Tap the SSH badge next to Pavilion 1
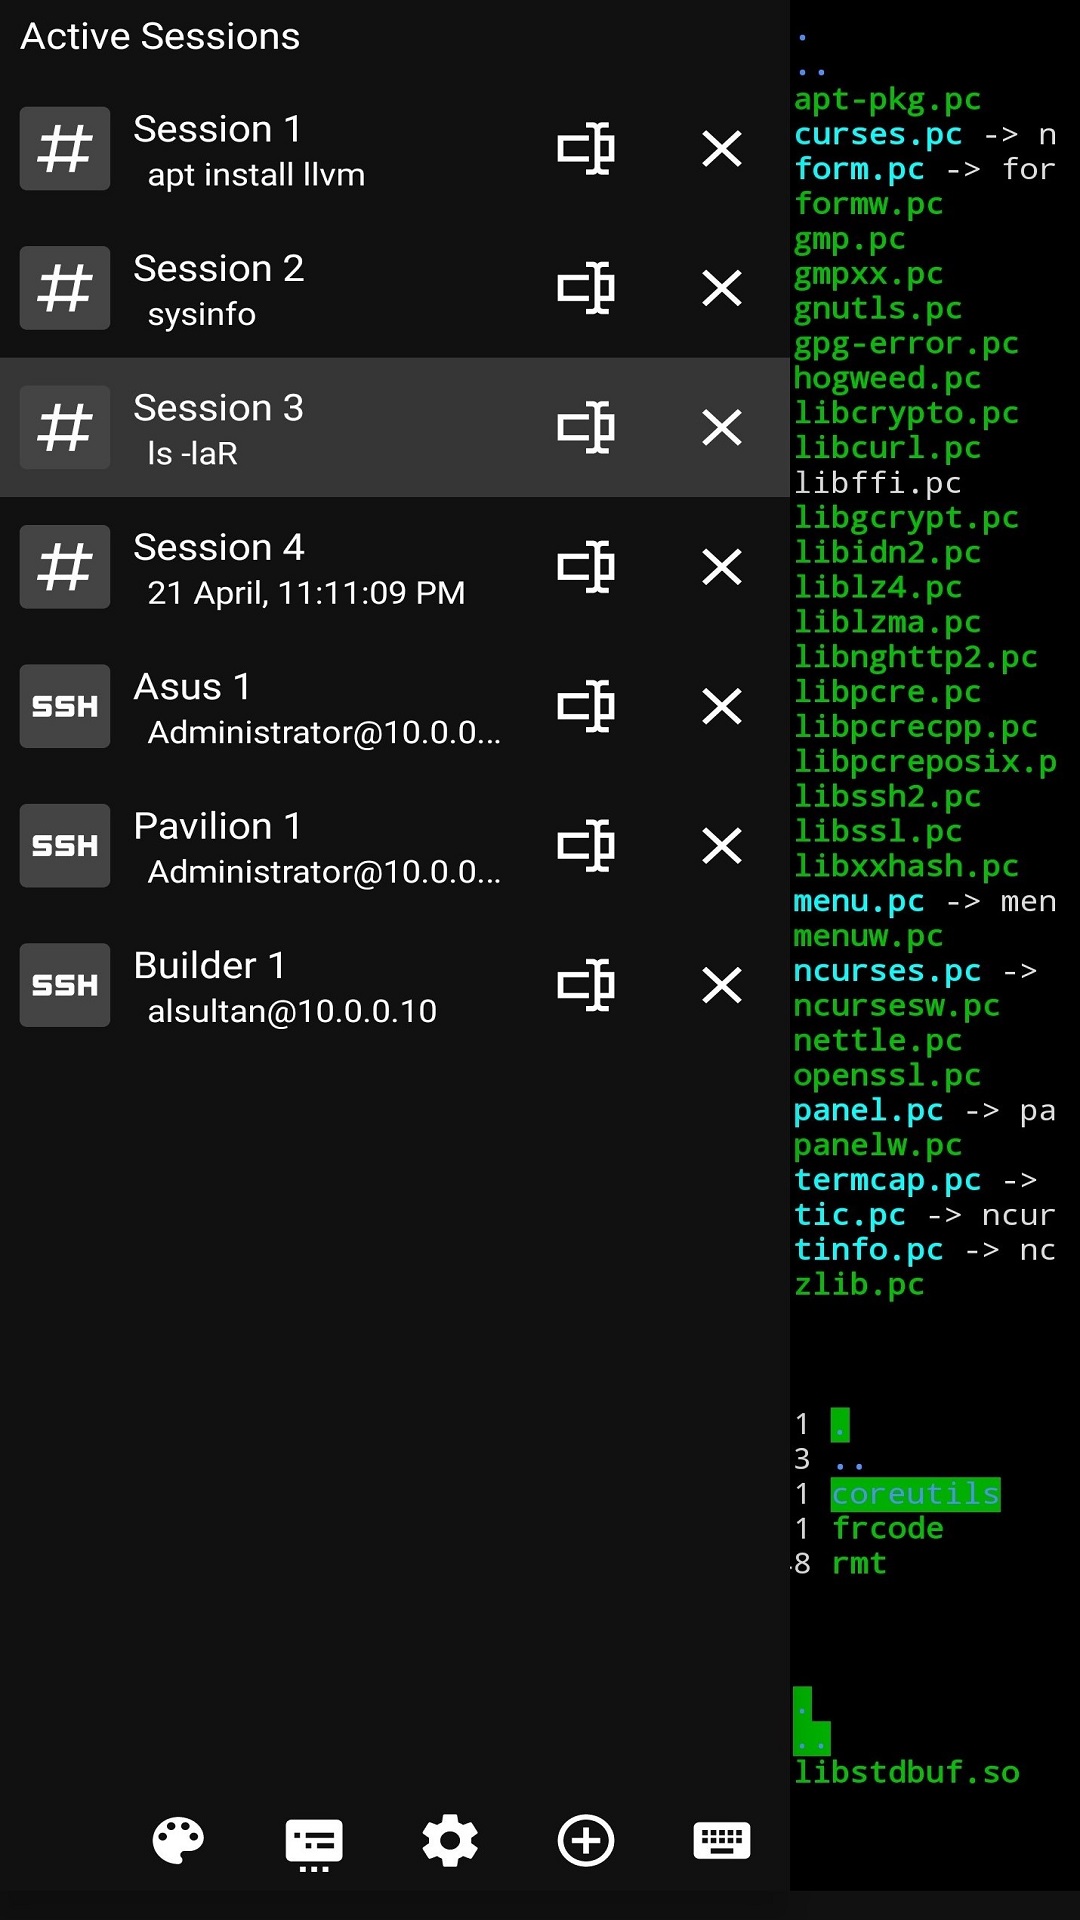 pyautogui.click(x=64, y=846)
